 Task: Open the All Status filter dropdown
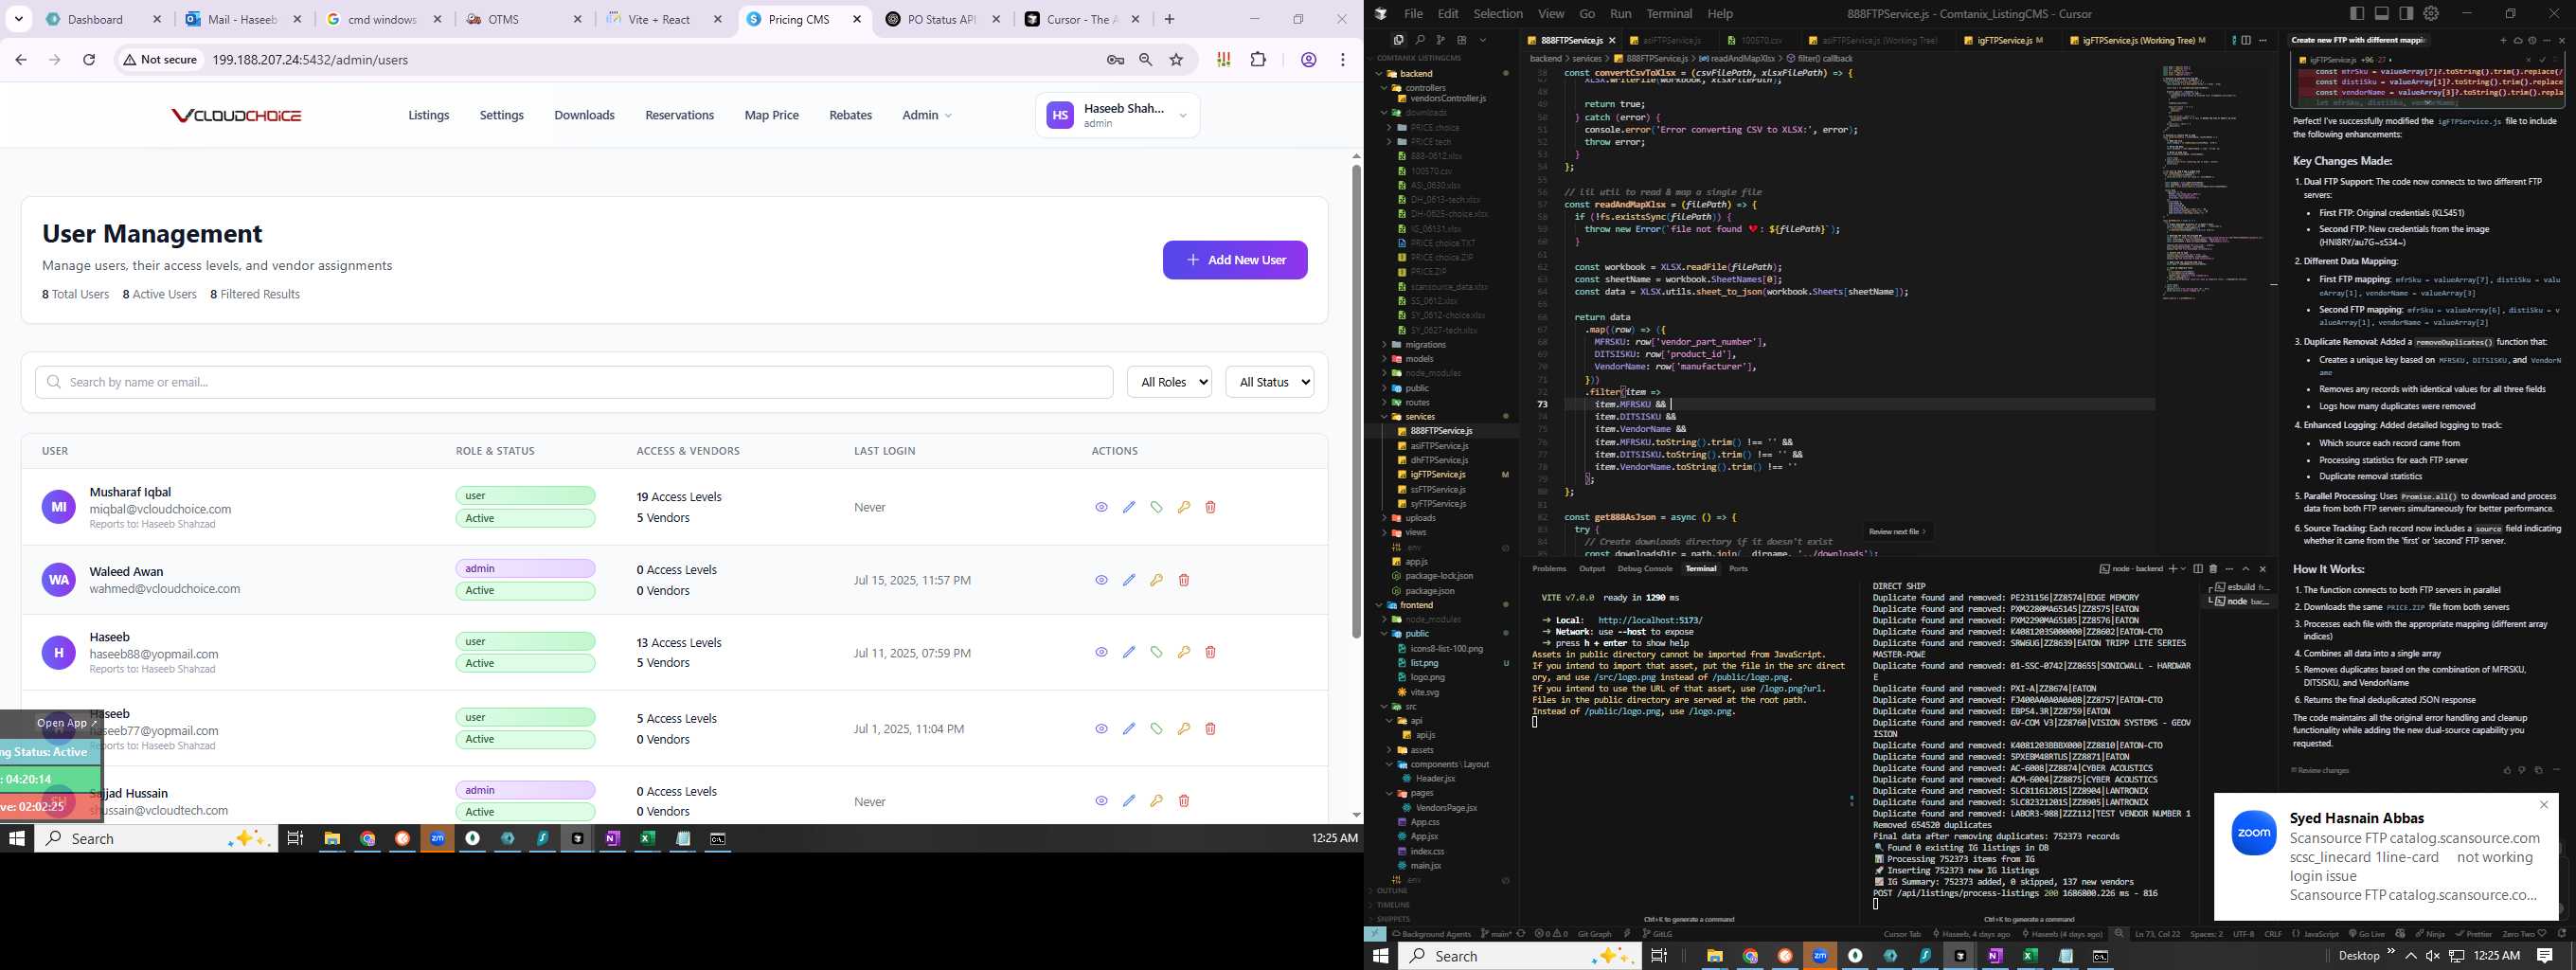tap(1269, 382)
